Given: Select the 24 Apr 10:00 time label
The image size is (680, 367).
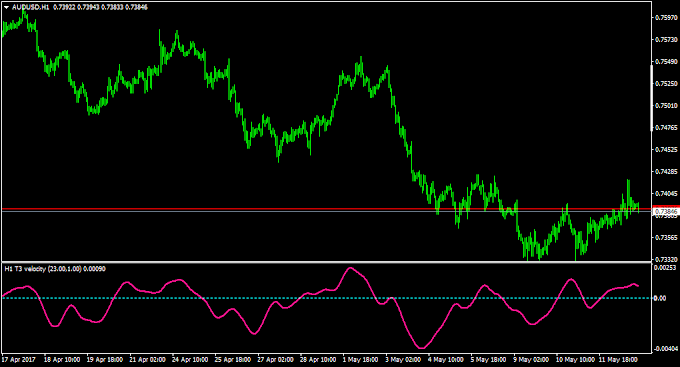Looking at the screenshot, I should pos(190,360).
